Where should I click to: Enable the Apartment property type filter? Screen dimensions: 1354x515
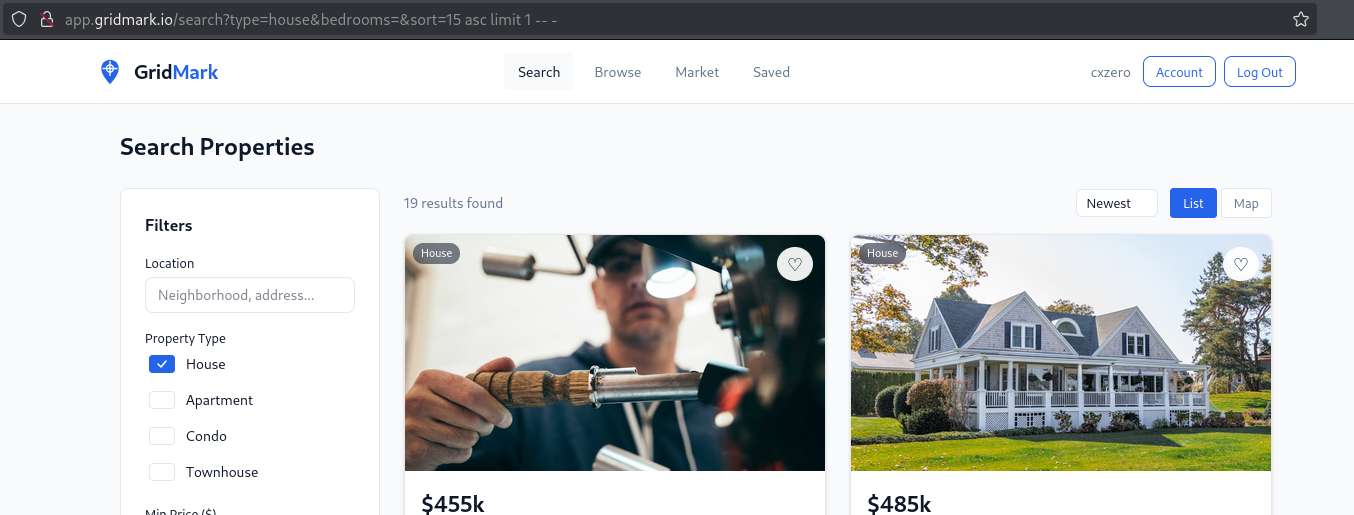[x=162, y=400]
